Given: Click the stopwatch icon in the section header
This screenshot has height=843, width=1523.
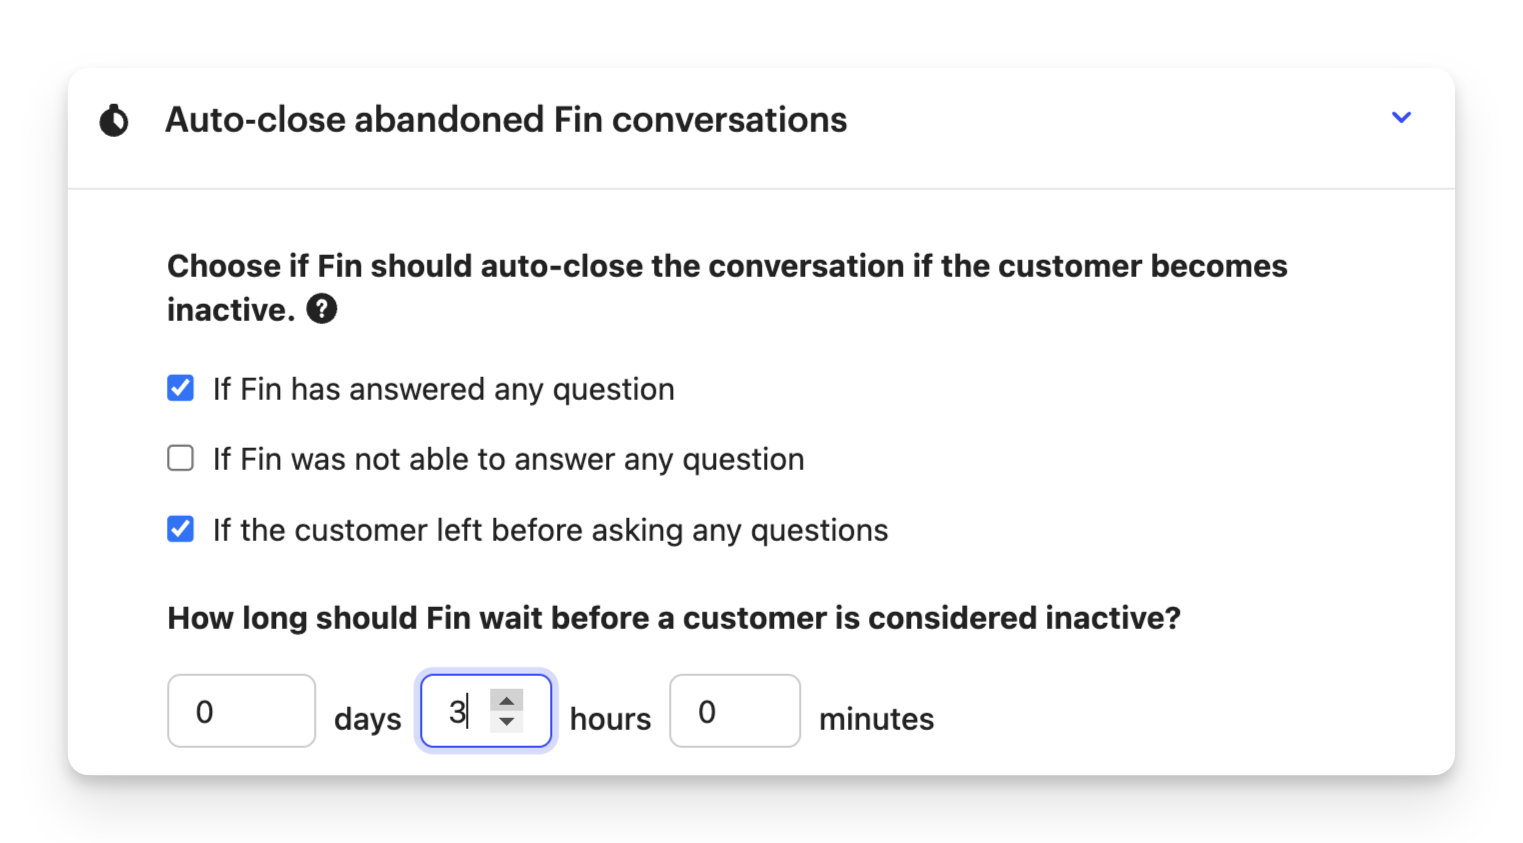Looking at the screenshot, I should coord(114,120).
